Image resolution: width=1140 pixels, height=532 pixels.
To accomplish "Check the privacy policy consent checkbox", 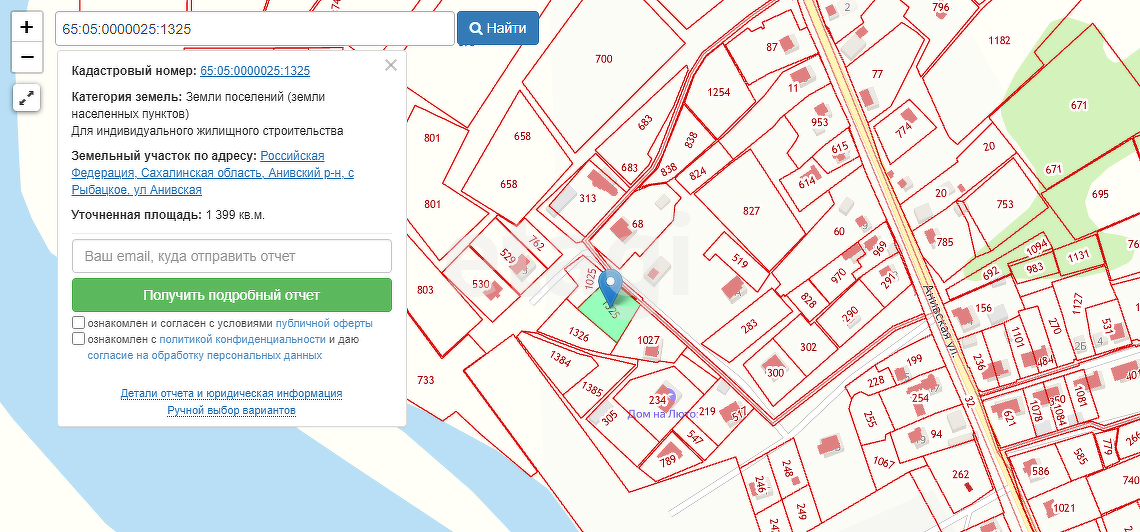I will (79, 339).
